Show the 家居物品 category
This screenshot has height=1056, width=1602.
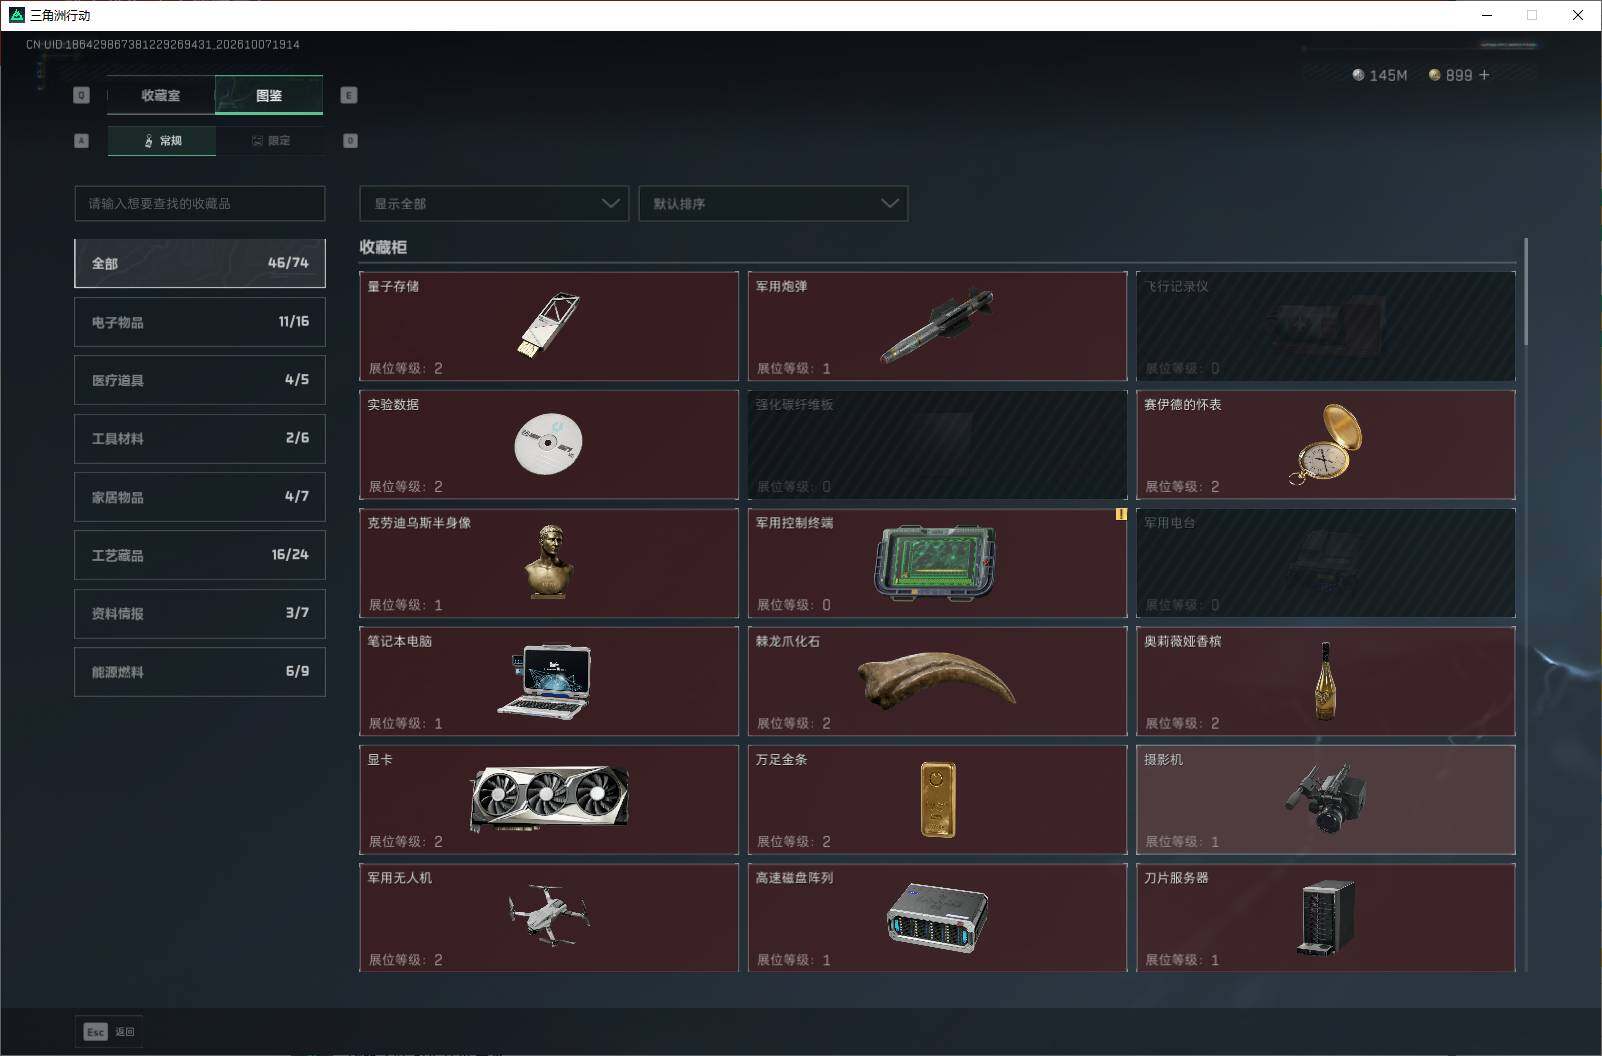tap(200, 497)
